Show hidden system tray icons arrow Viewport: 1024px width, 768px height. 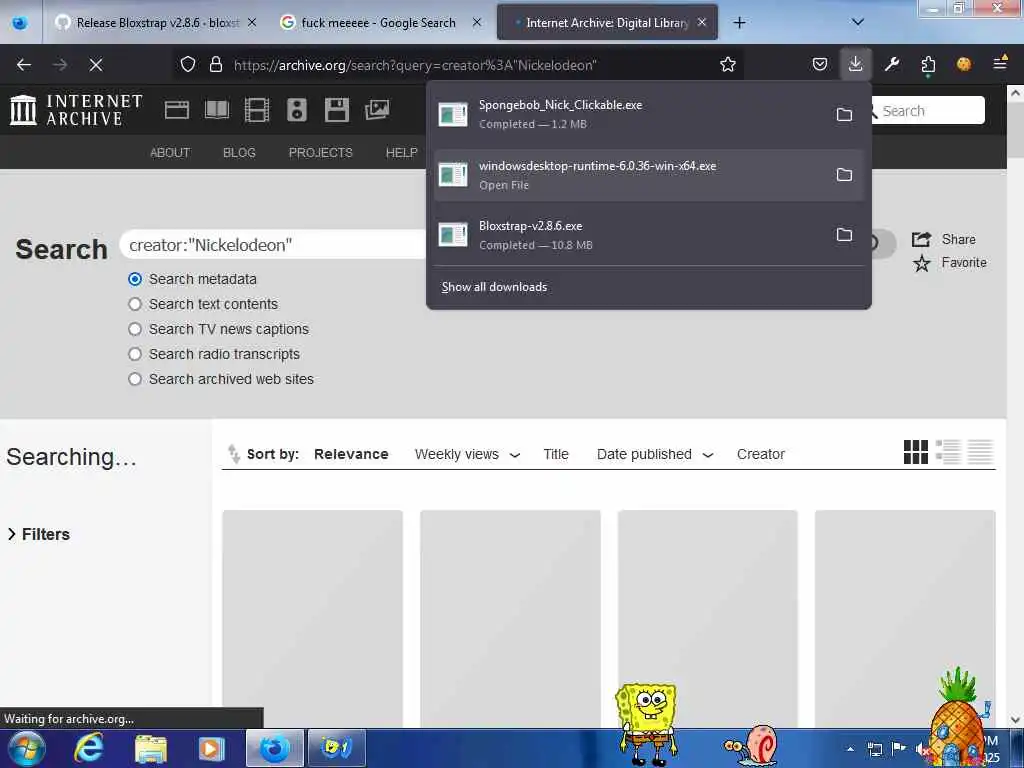[850, 749]
